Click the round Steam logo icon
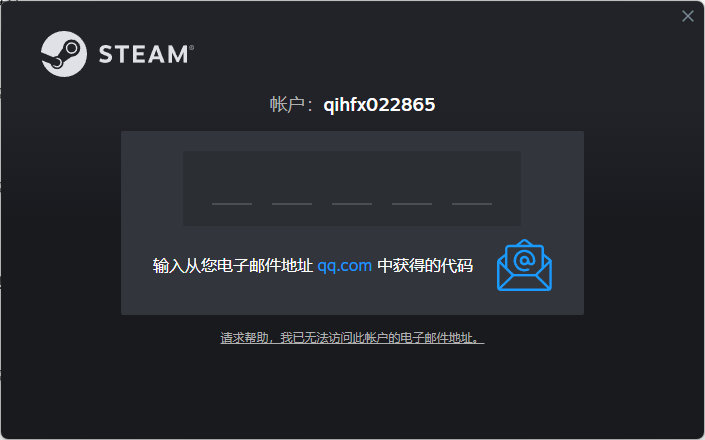 64,54
